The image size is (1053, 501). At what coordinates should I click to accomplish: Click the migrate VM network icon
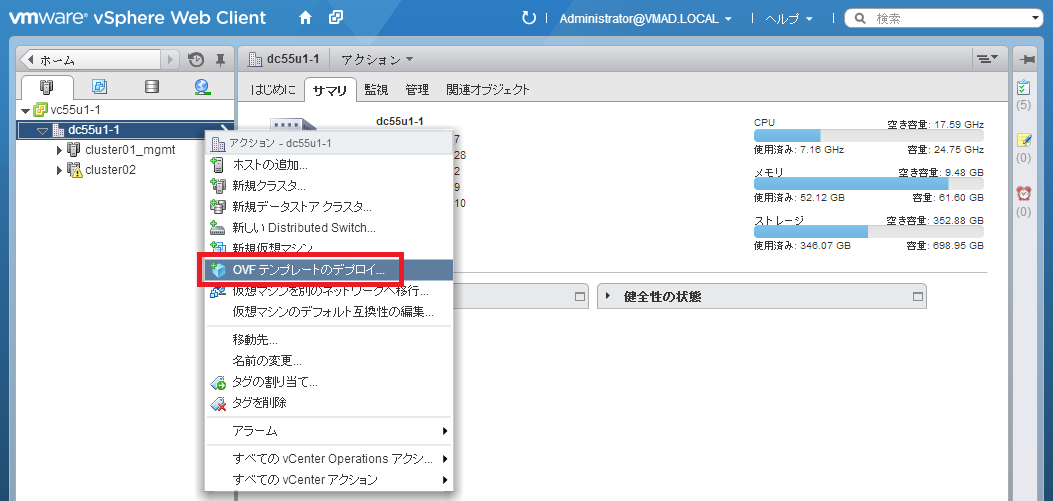tap(218, 291)
